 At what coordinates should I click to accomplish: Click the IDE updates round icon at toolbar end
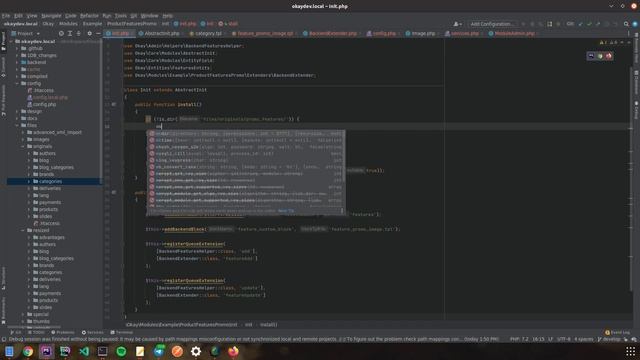635,24
